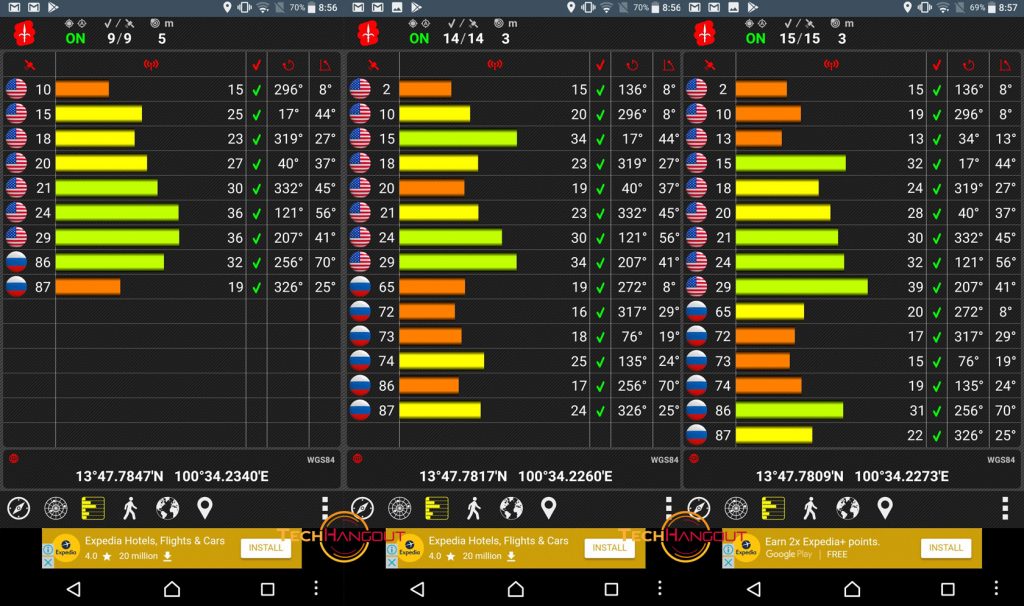Sort by elevation header icon on 9/9 screen
The width and height of the screenshot is (1024, 606).
[325, 65]
